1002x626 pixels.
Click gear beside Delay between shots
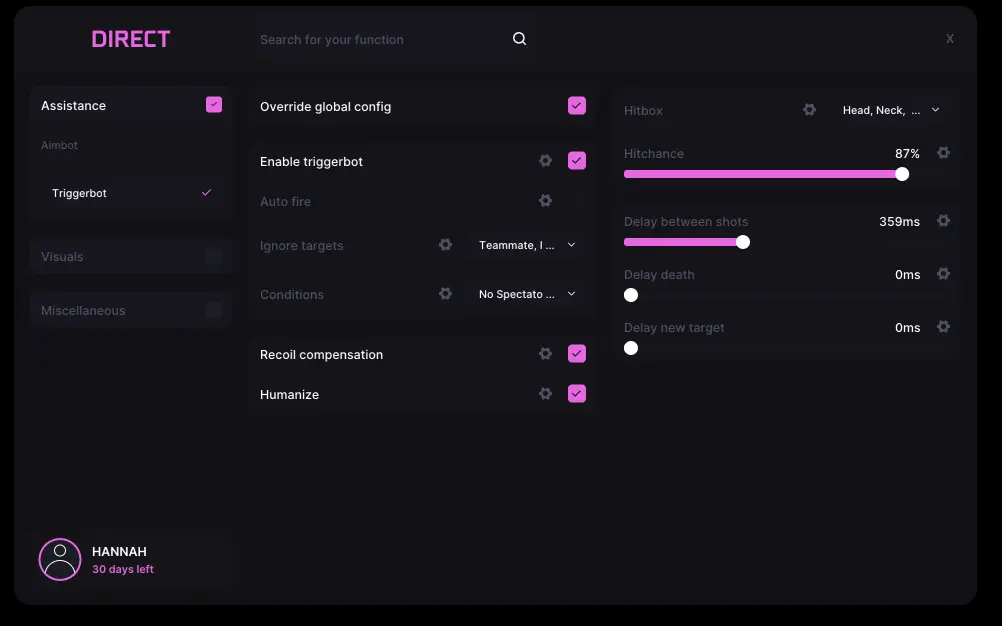click(943, 221)
